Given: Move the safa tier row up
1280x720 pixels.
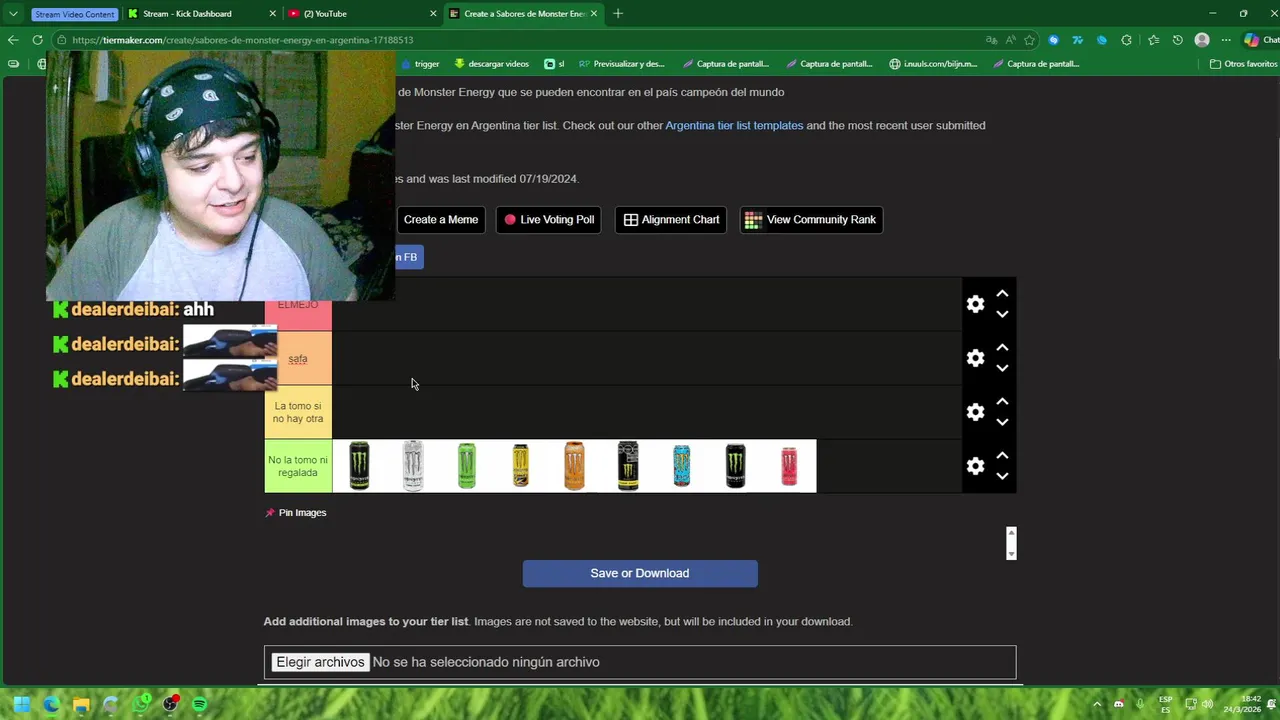Looking at the screenshot, I should 1002,348.
